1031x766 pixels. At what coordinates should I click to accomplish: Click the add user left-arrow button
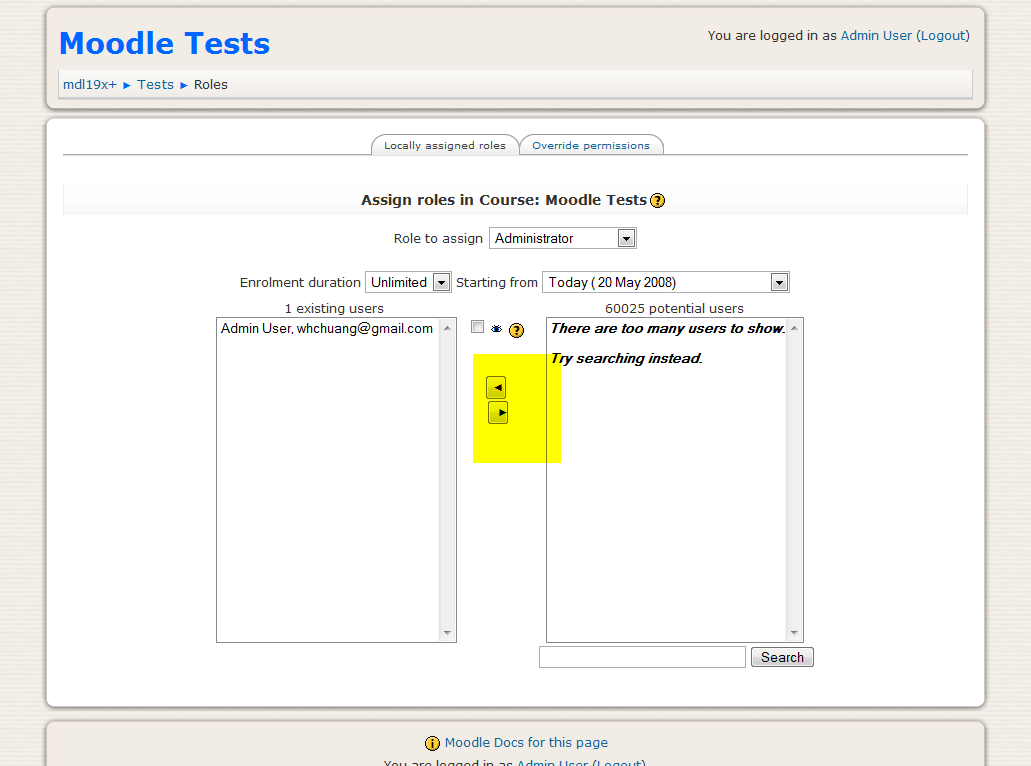click(496, 388)
